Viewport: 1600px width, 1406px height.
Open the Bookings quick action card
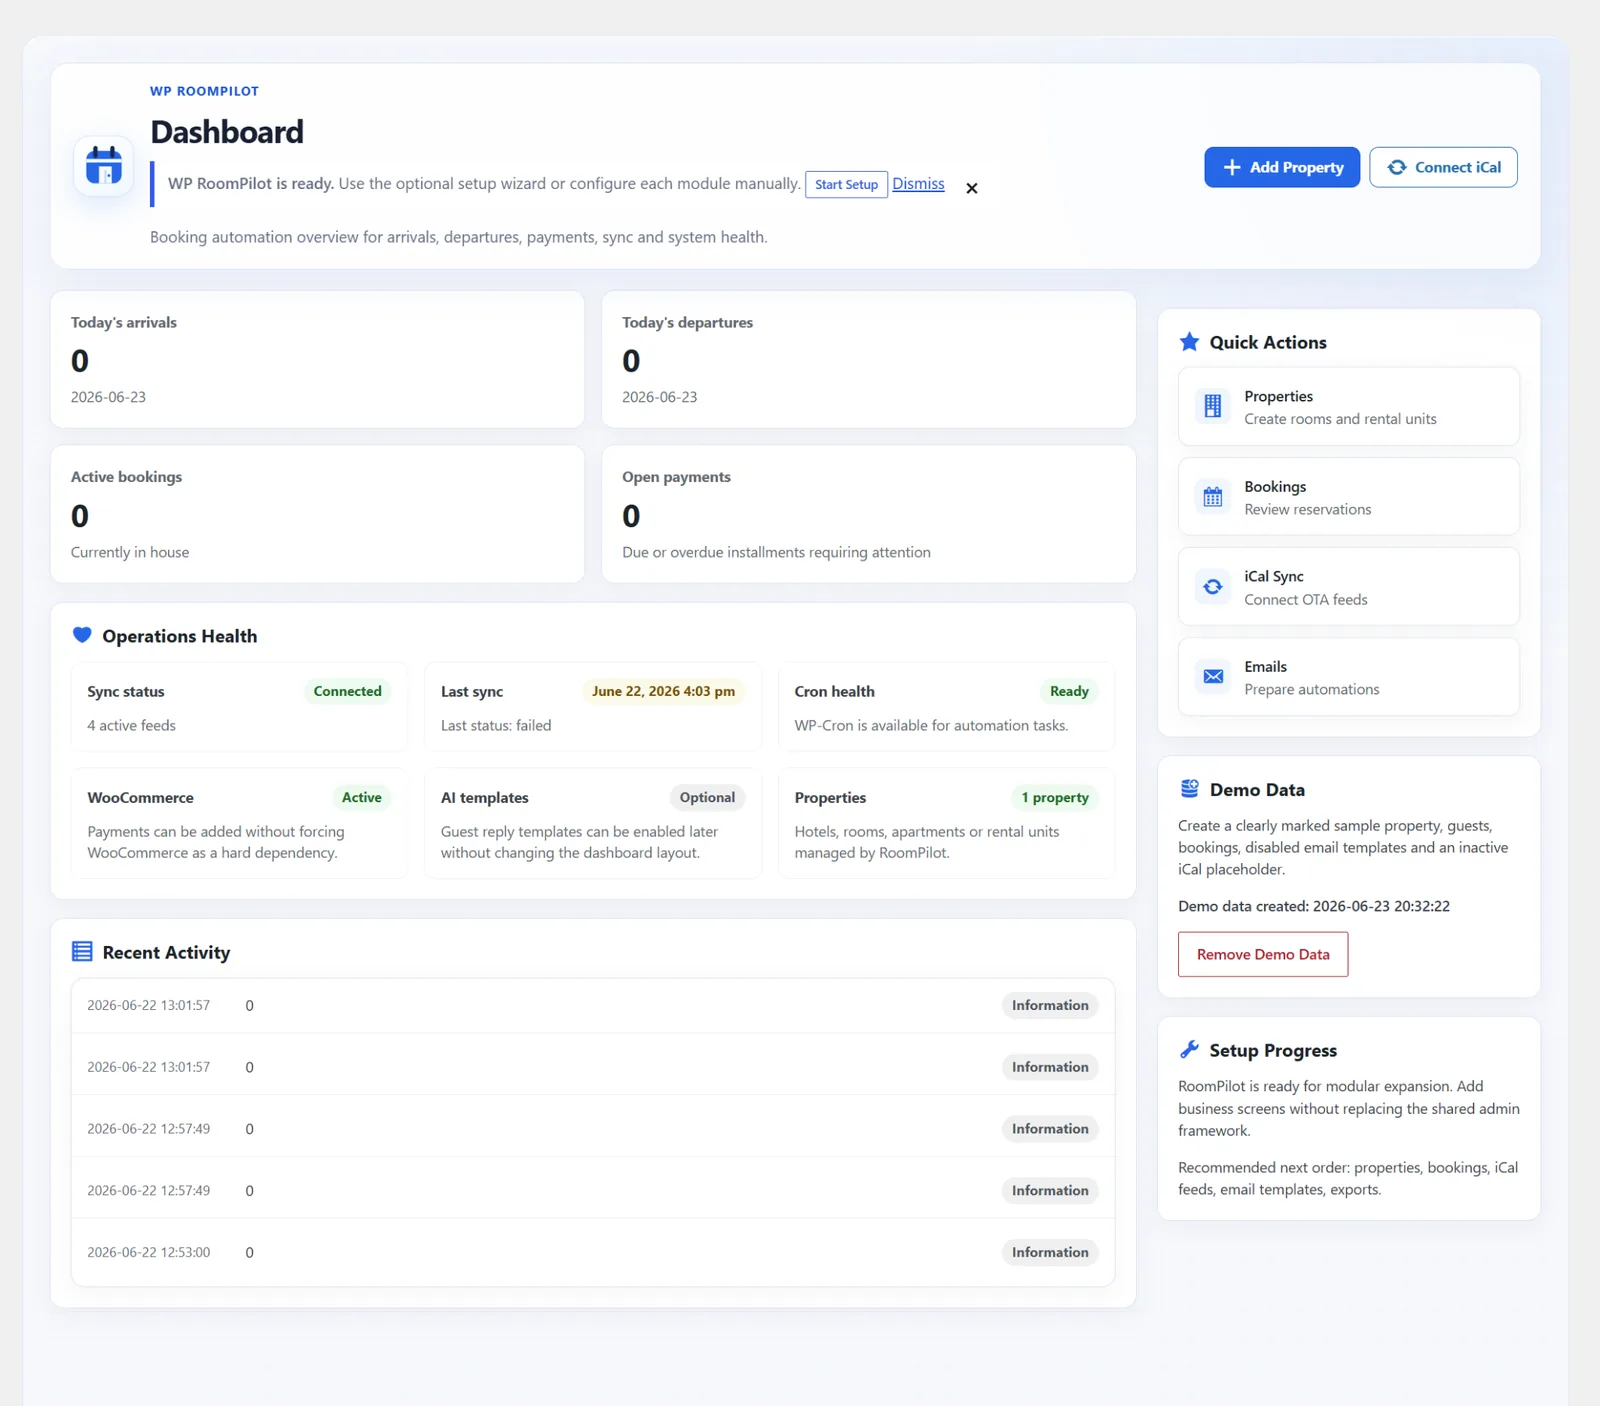pos(1349,497)
